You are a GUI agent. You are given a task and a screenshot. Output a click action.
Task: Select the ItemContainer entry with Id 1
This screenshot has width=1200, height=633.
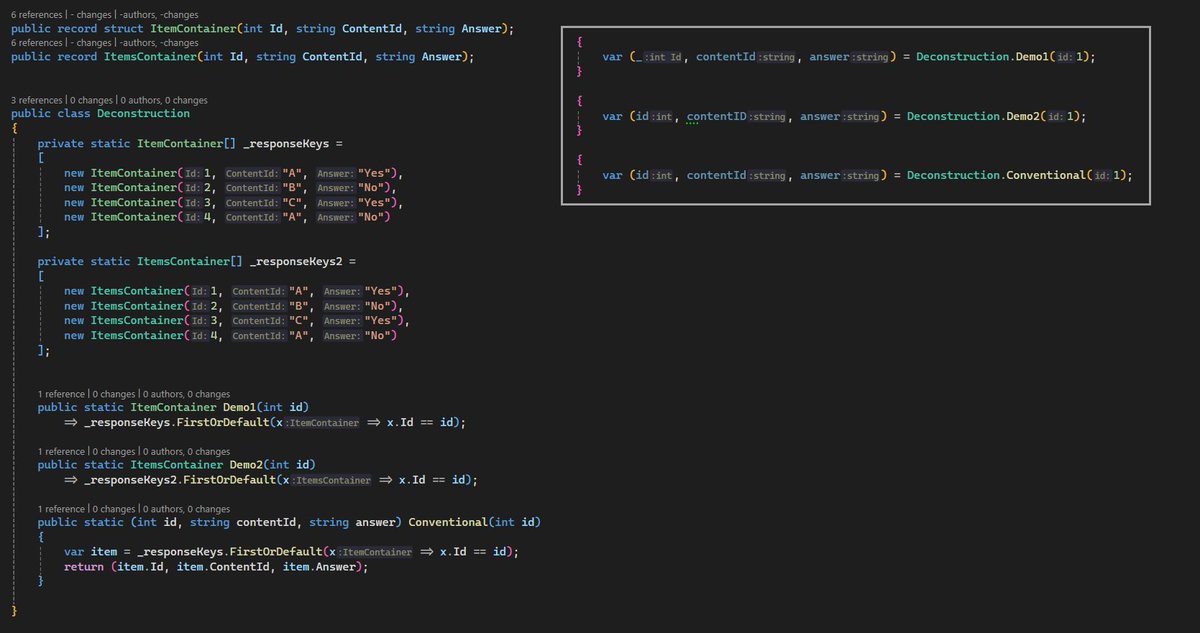tap(234, 174)
